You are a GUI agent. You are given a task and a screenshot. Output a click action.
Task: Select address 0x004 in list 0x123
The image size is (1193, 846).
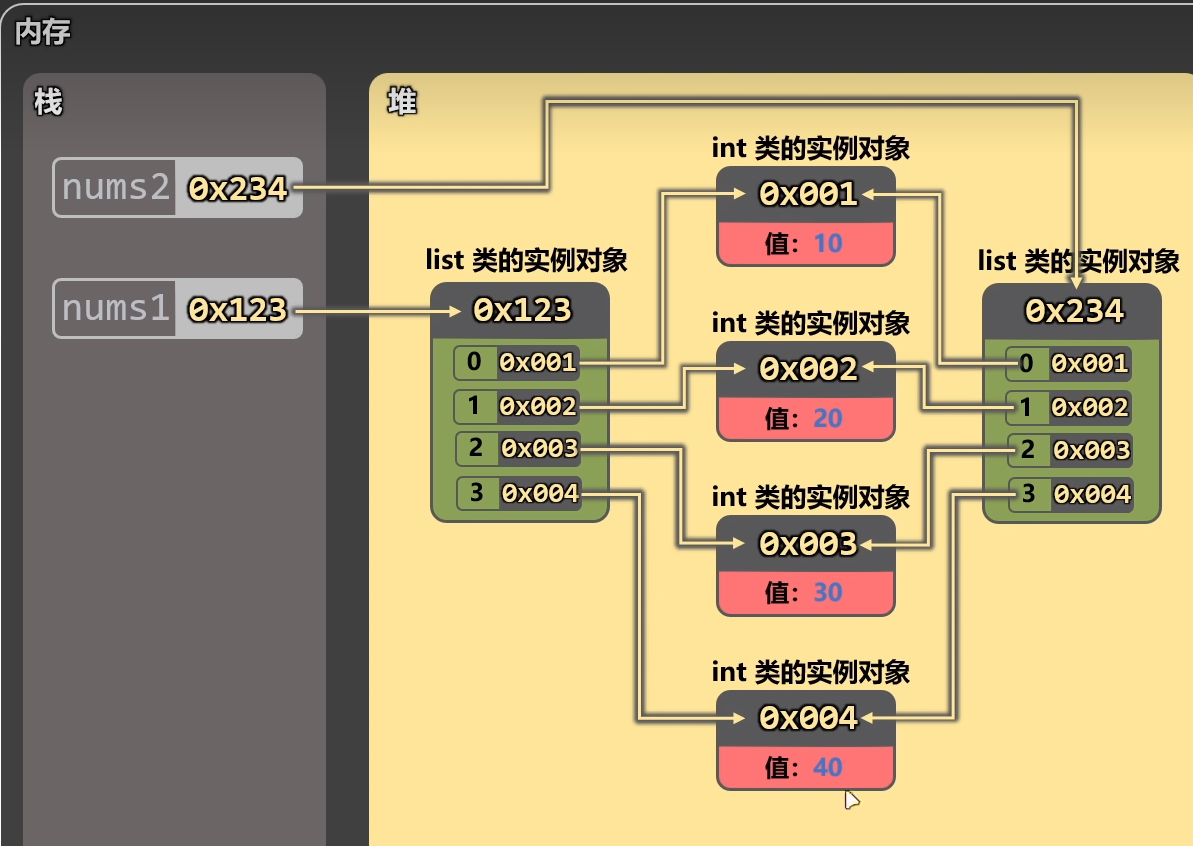540,493
